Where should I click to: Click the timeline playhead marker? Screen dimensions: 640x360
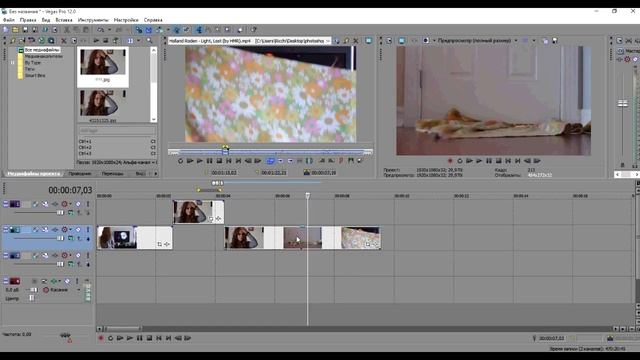(308, 196)
